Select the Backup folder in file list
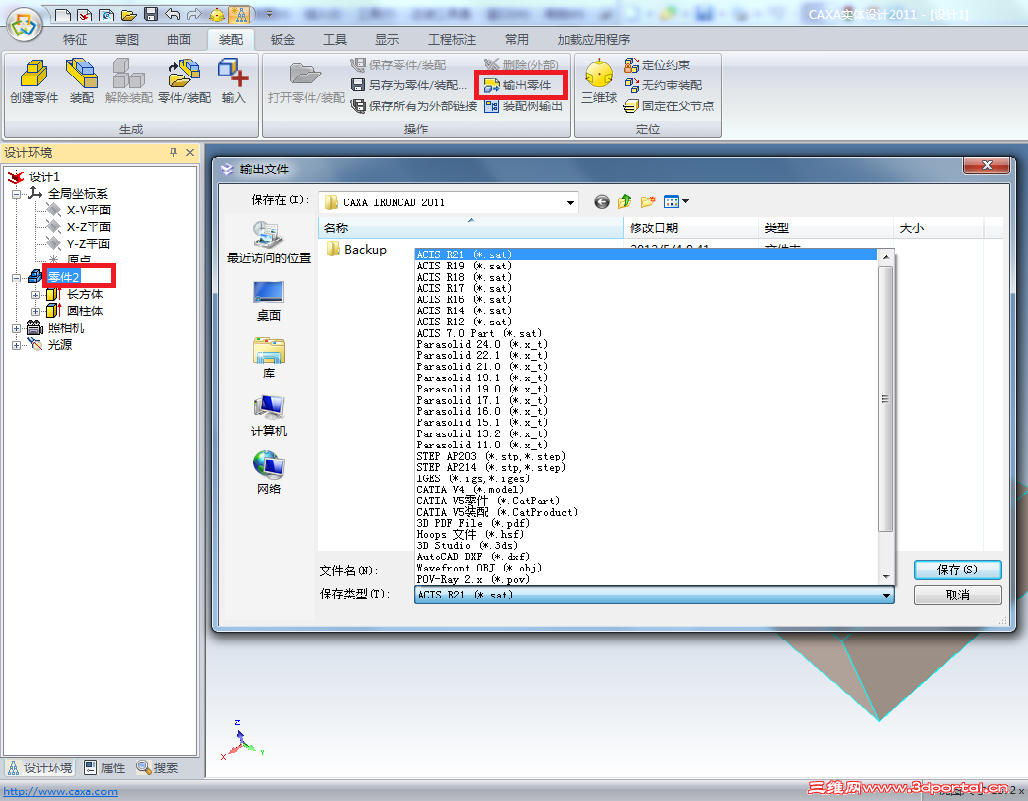 point(357,250)
